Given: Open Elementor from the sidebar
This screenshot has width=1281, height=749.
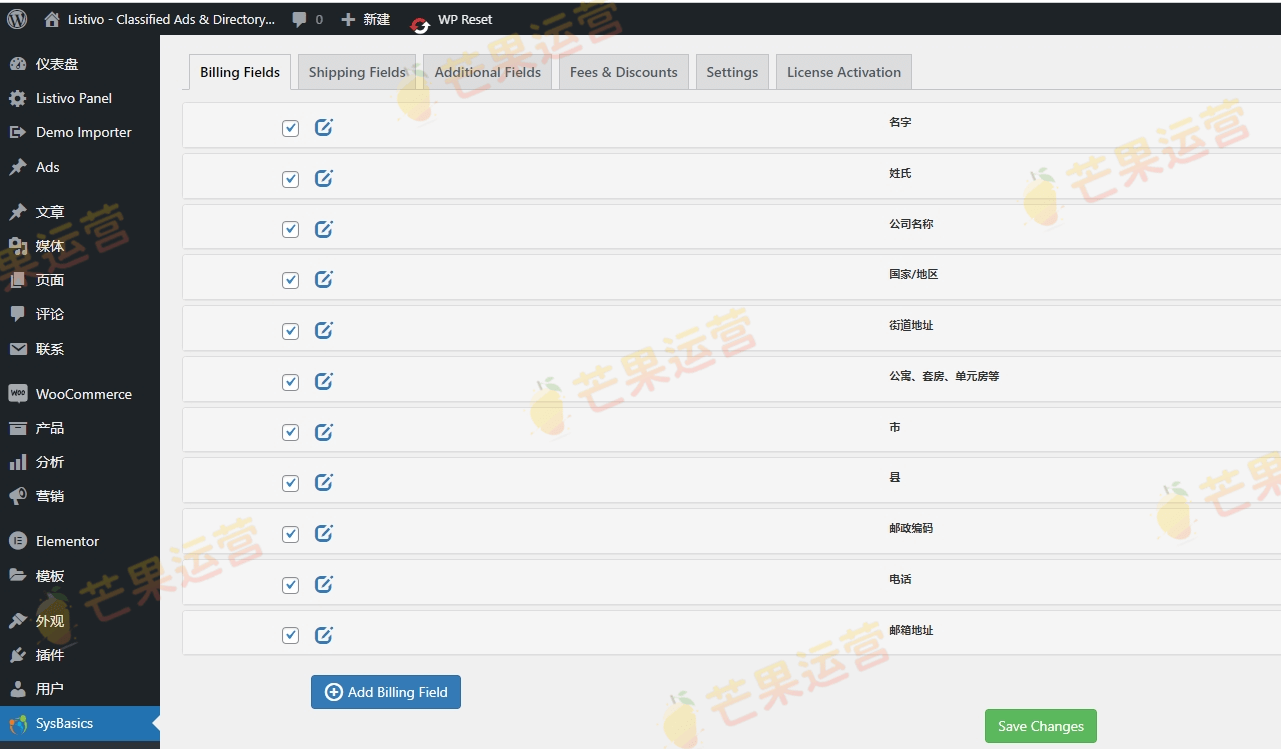Looking at the screenshot, I should pos(66,540).
